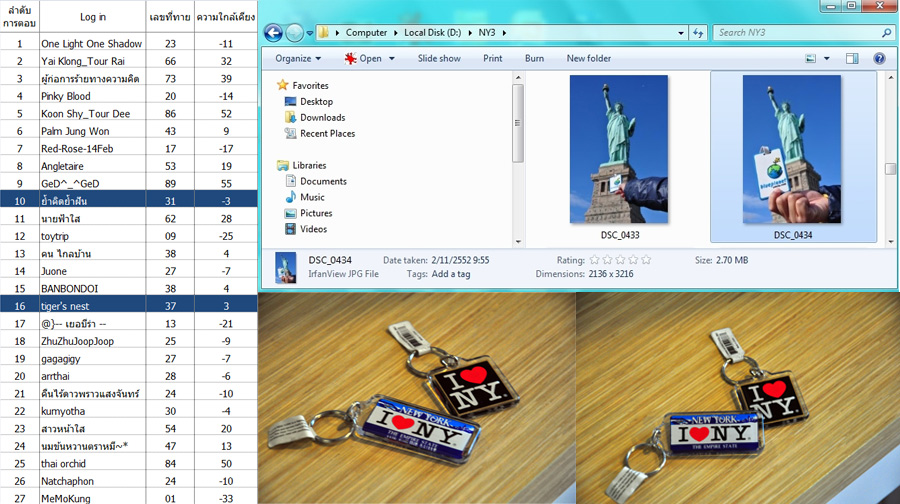Open Recent Places in navigation pane
The height and width of the screenshot is (504, 900).
click(327, 134)
